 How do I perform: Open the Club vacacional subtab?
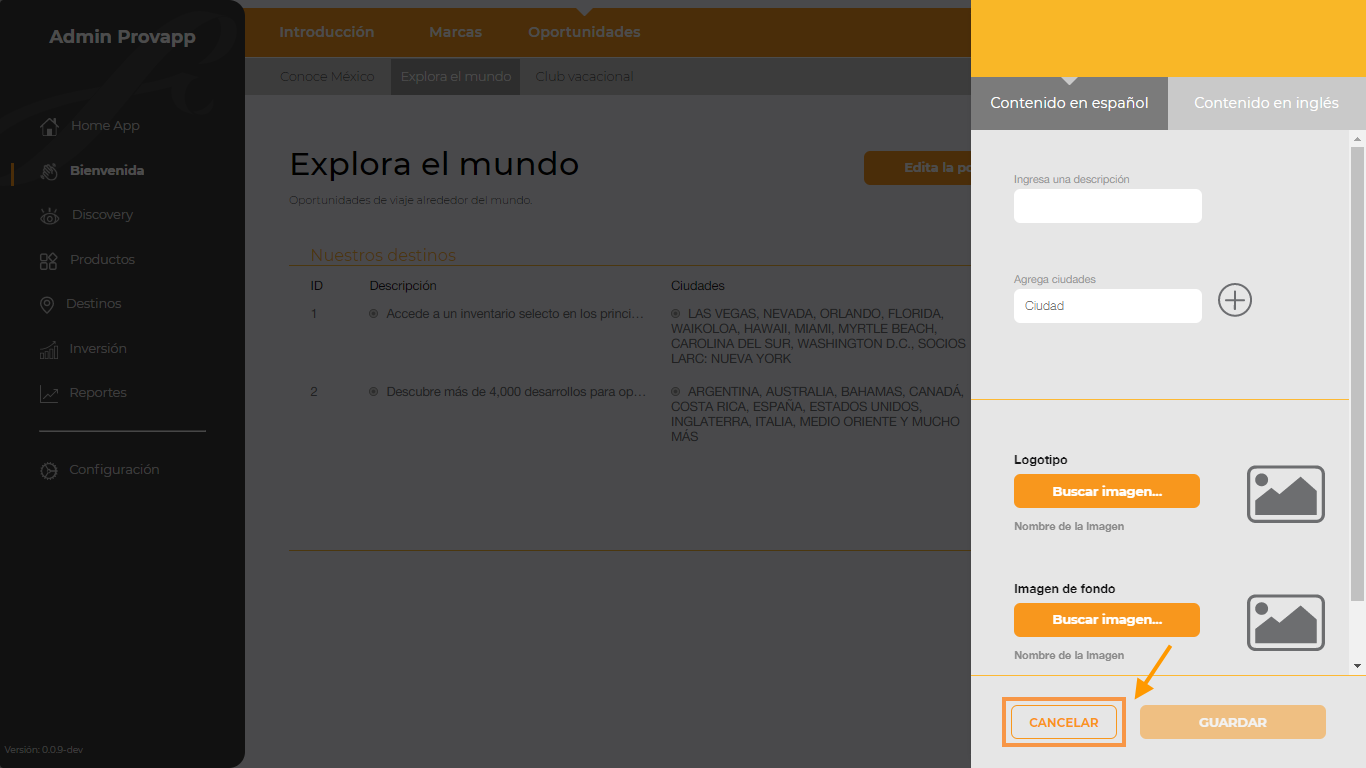[584, 76]
